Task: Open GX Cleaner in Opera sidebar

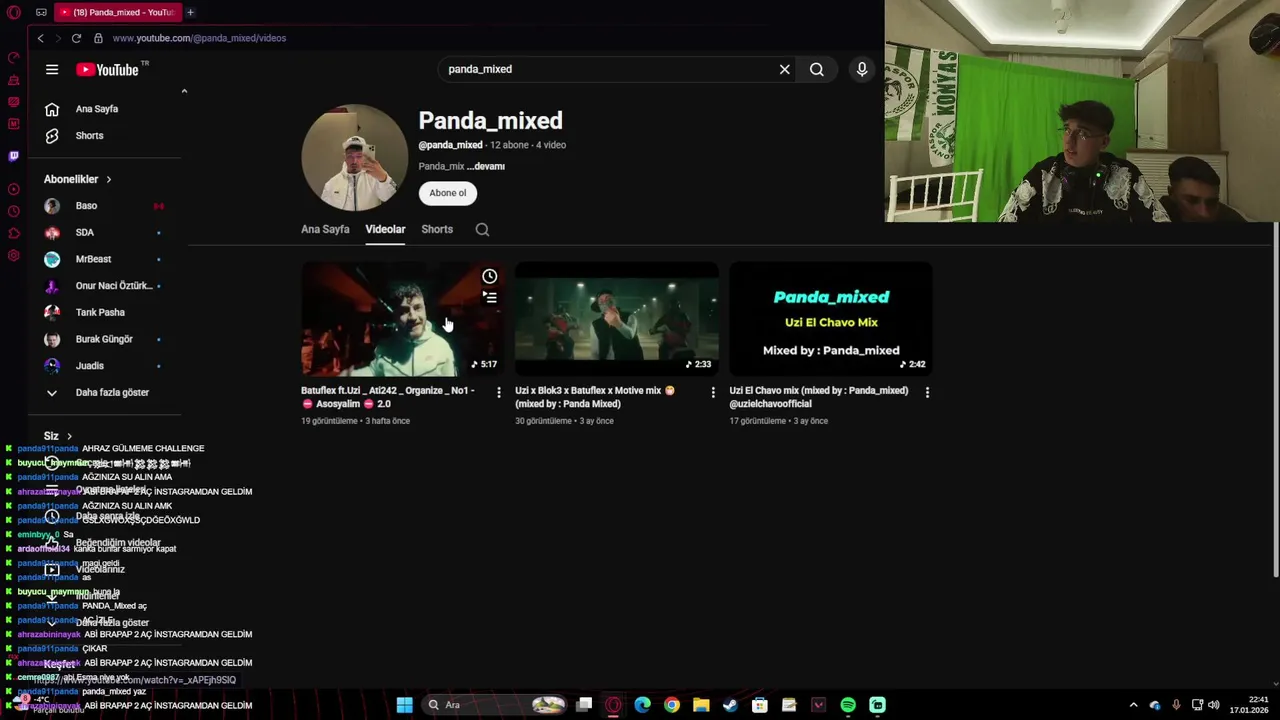Action: pos(13,80)
